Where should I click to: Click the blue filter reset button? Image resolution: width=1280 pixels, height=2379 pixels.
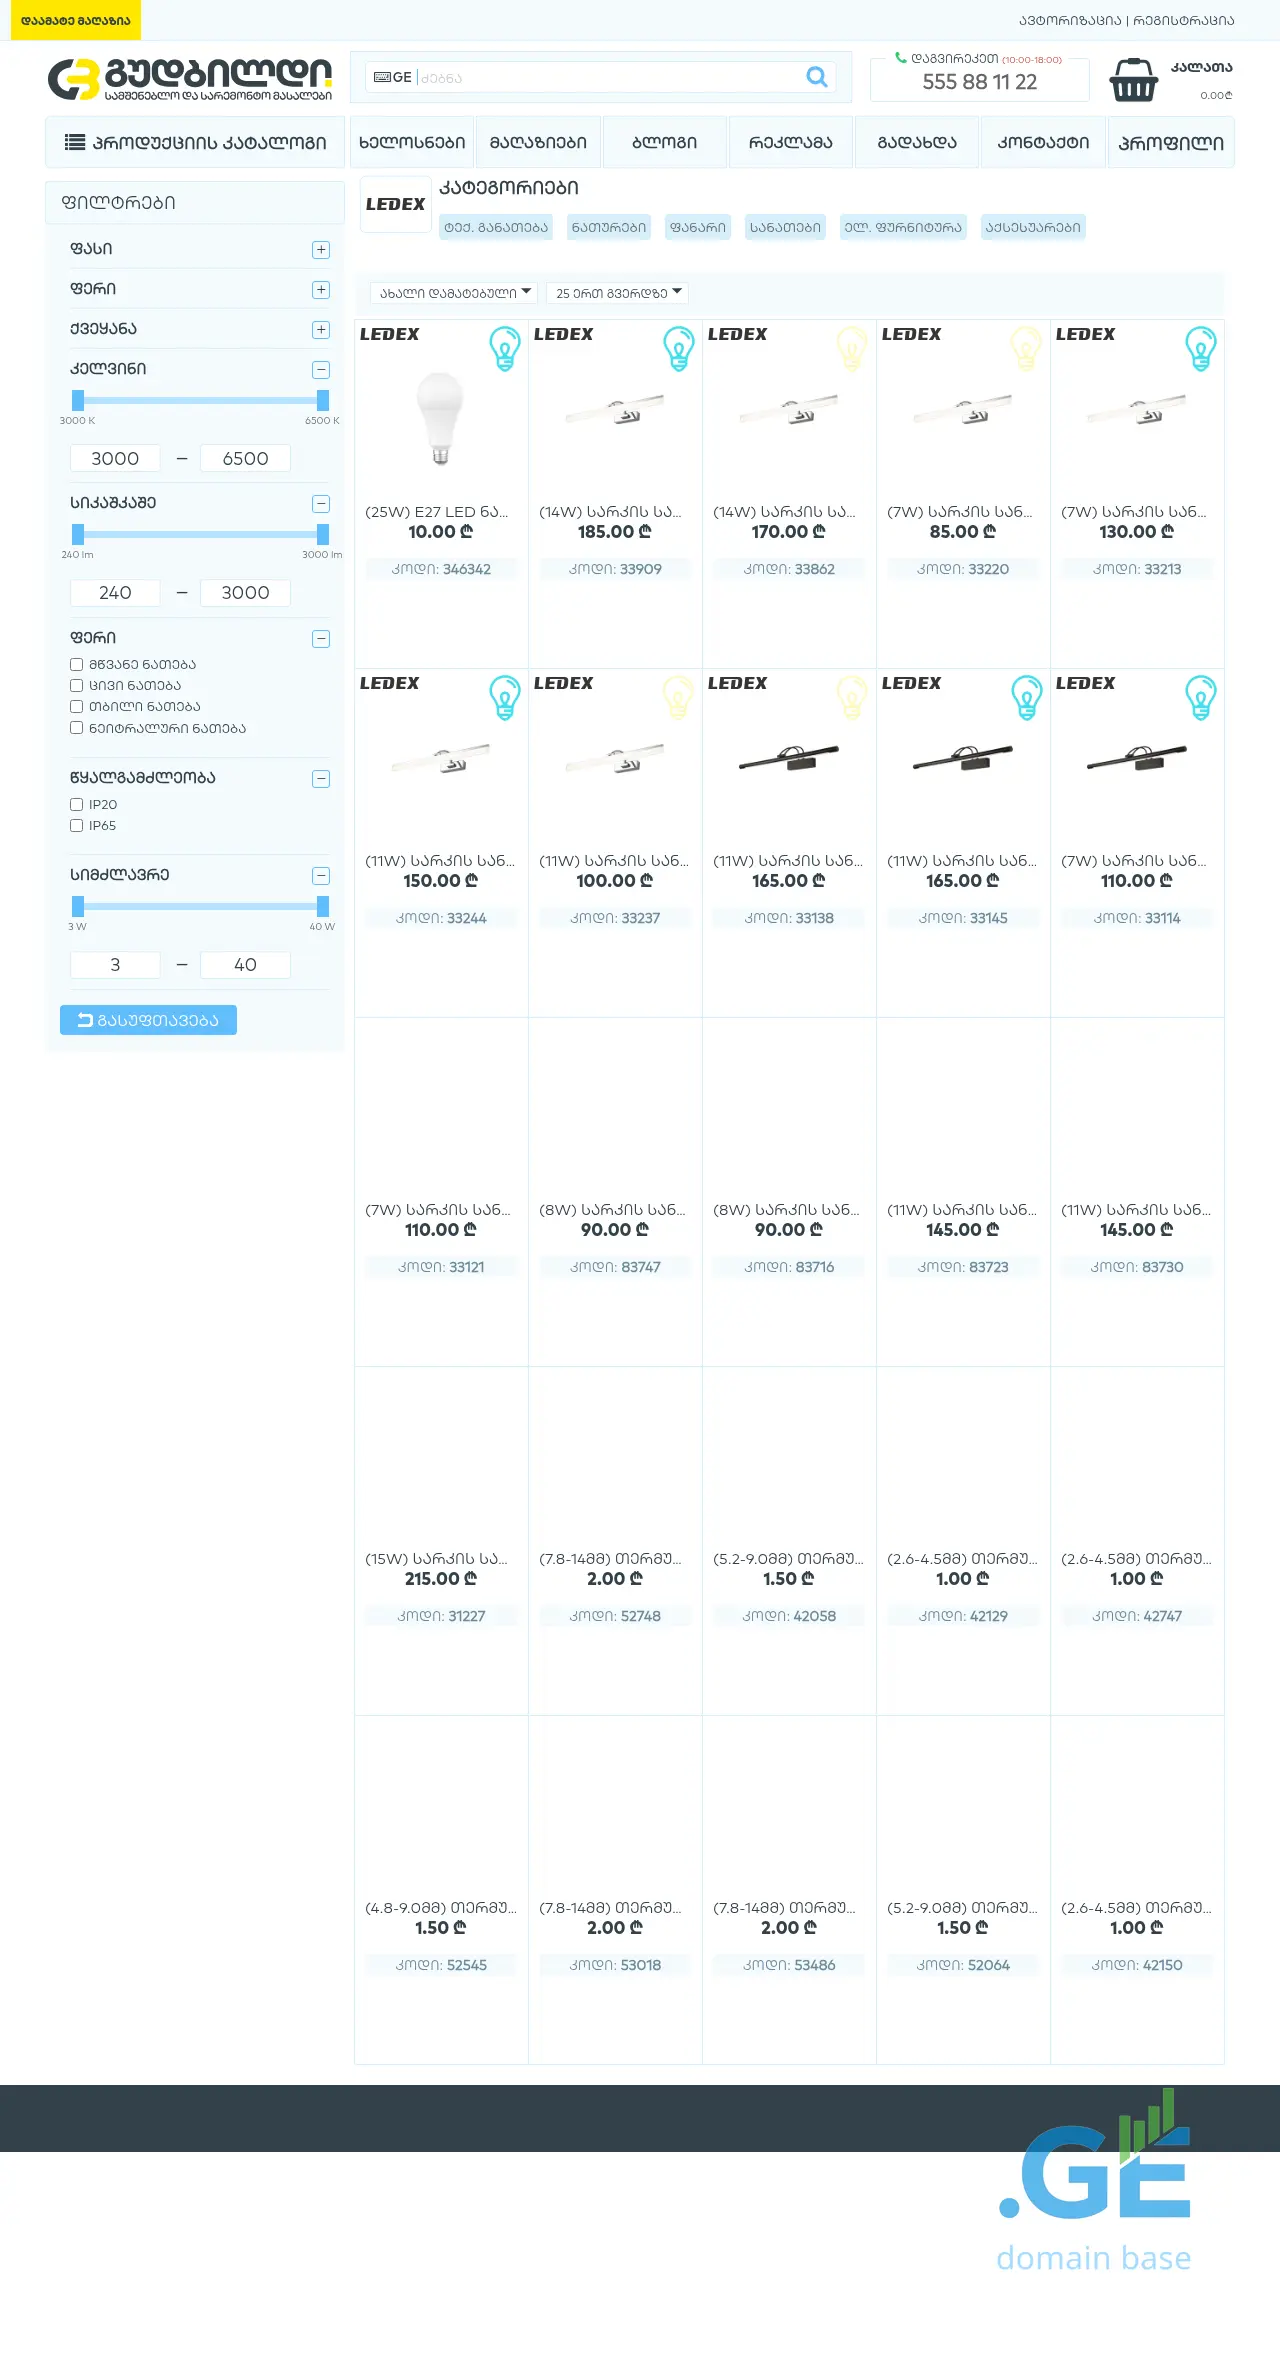[x=148, y=1020]
